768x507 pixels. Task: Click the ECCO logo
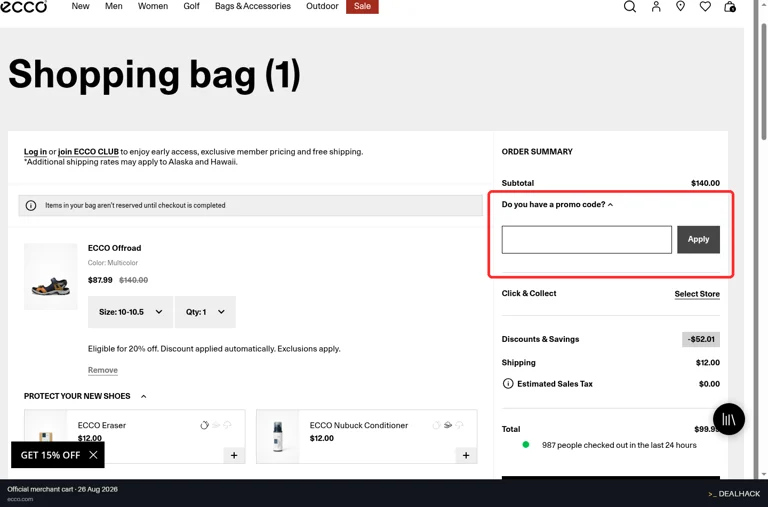point(24,6)
